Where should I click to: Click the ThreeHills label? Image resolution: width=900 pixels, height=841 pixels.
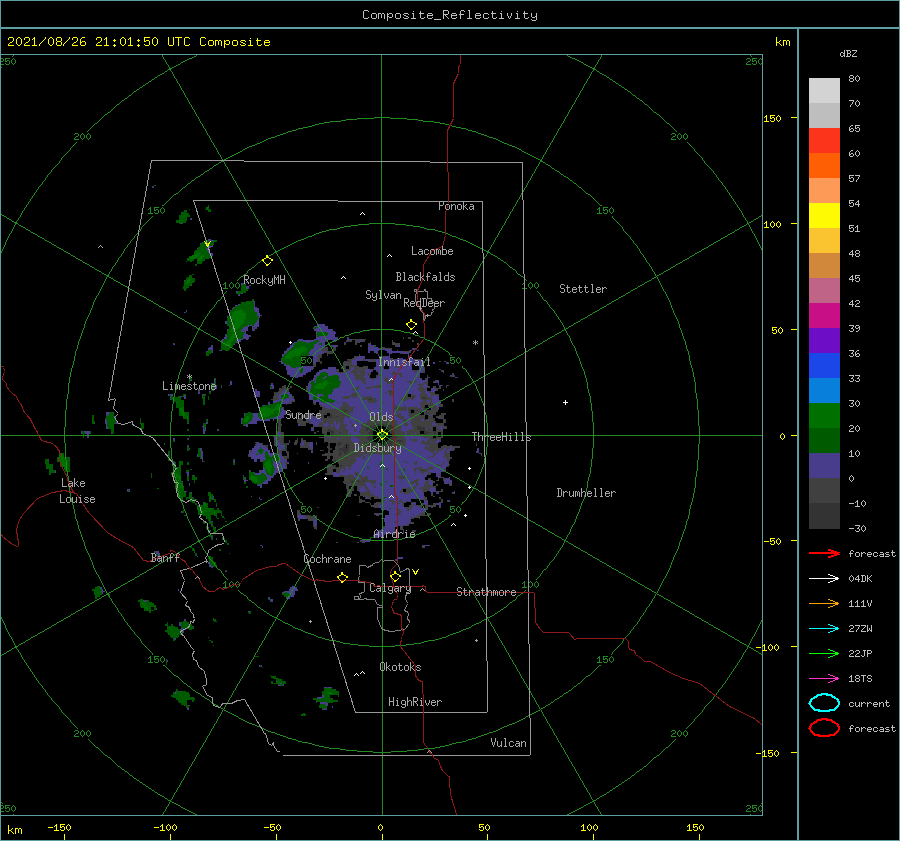tap(501, 437)
